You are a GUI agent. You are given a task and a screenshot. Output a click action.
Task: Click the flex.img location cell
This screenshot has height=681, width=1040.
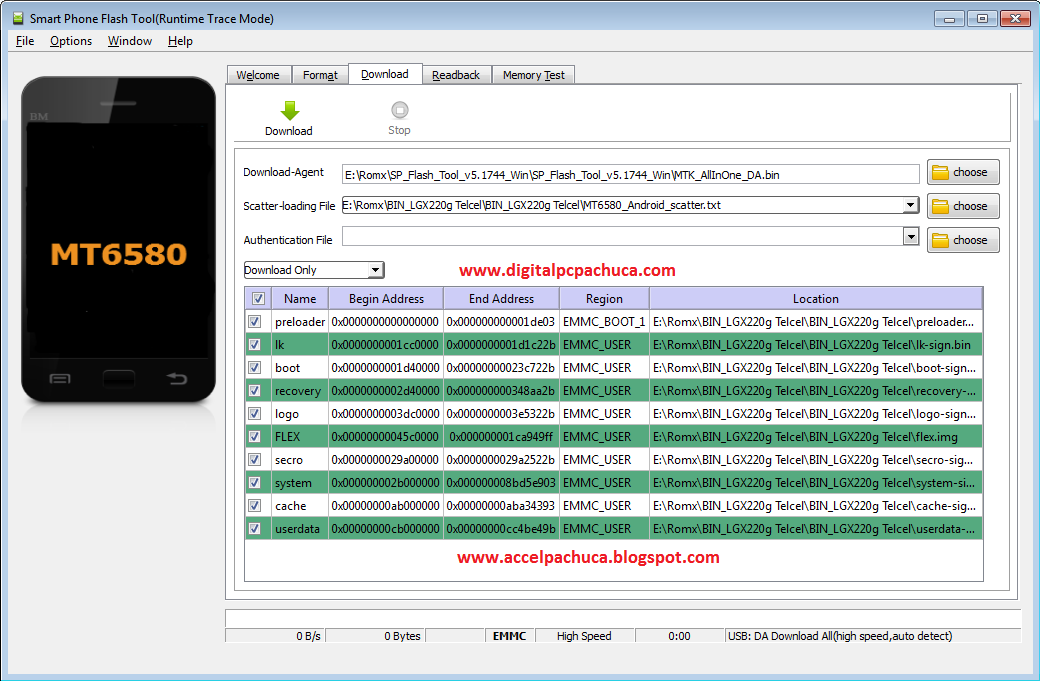click(x=816, y=436)
